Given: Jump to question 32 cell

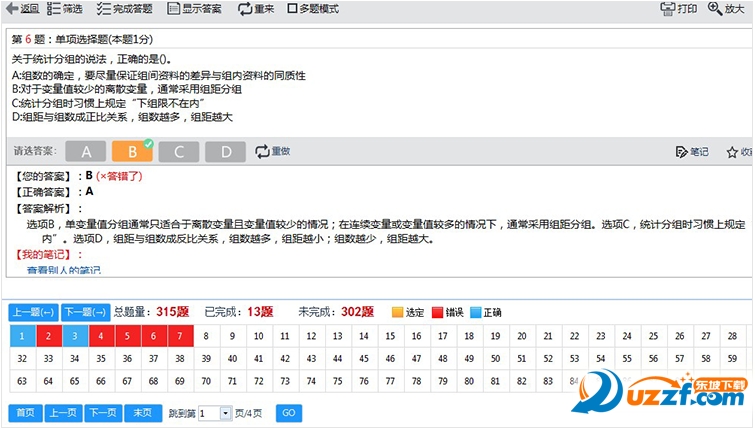Looking at the screenshot, I should tap(22, 359).
